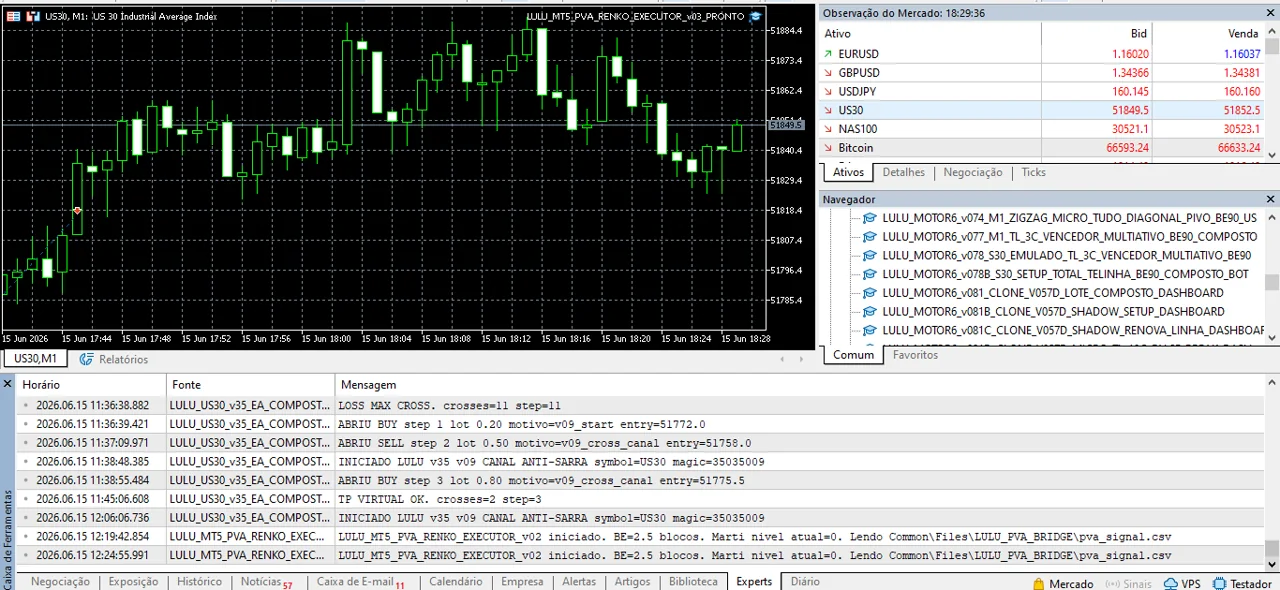Click the VPS cloud icon
Screen dimensions: 1280x590
(x=1171, y=583)
